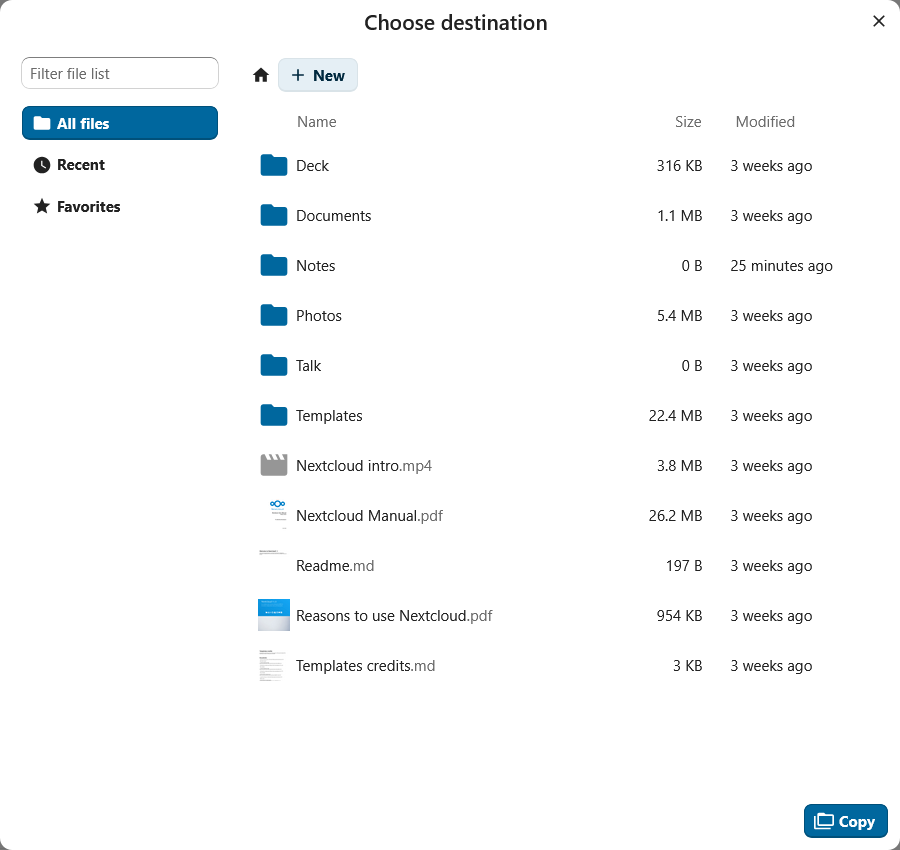Click the star icon next to Favorites
The image size is (900, 850).
[x=42, y=206]
